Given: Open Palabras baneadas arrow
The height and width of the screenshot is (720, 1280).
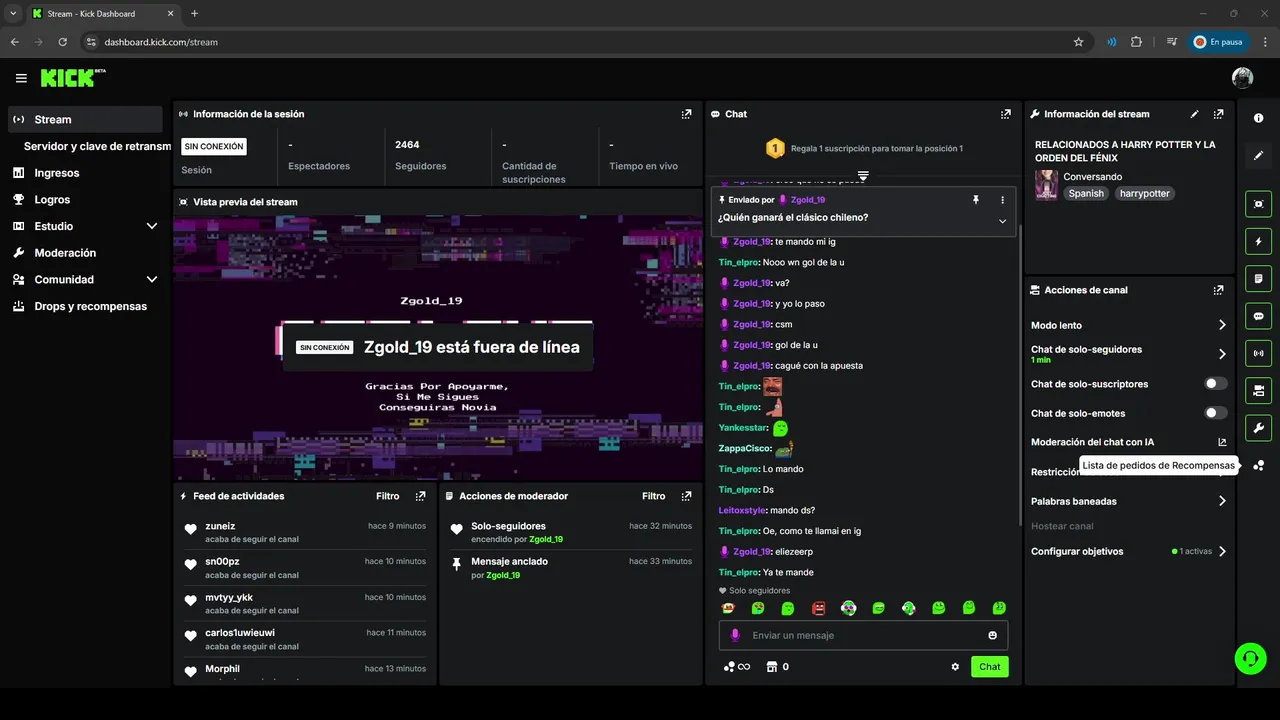Looking at the screenshot, I should [1222, 501].
